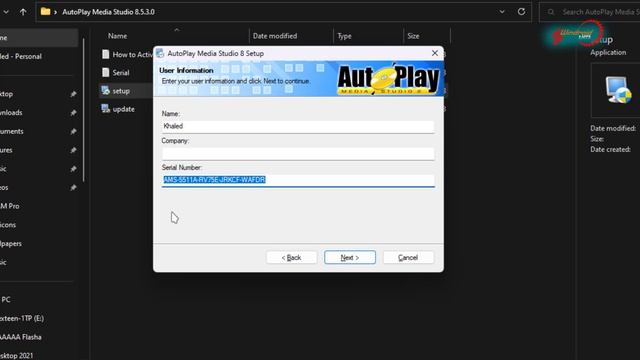Click pin icon next to Videos

(73, 188)
